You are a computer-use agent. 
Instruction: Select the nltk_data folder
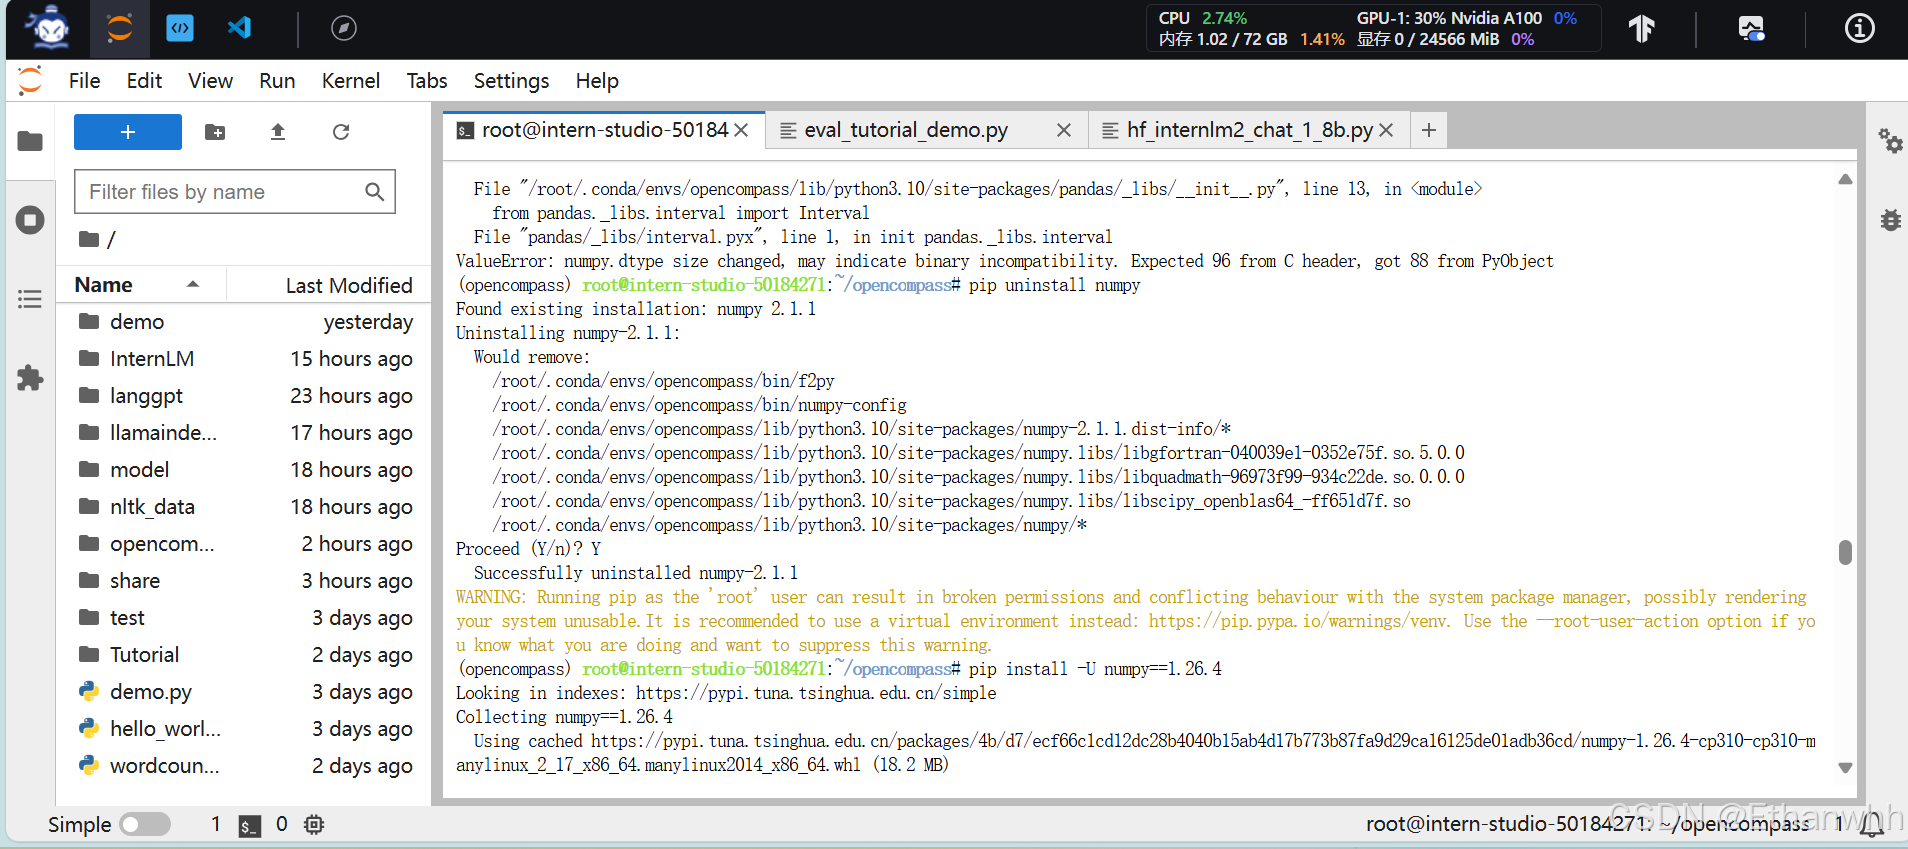(243, 507)
